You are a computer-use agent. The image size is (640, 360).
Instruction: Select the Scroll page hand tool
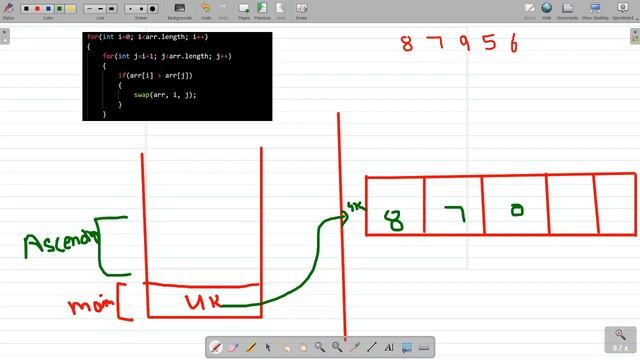point(302,347)
